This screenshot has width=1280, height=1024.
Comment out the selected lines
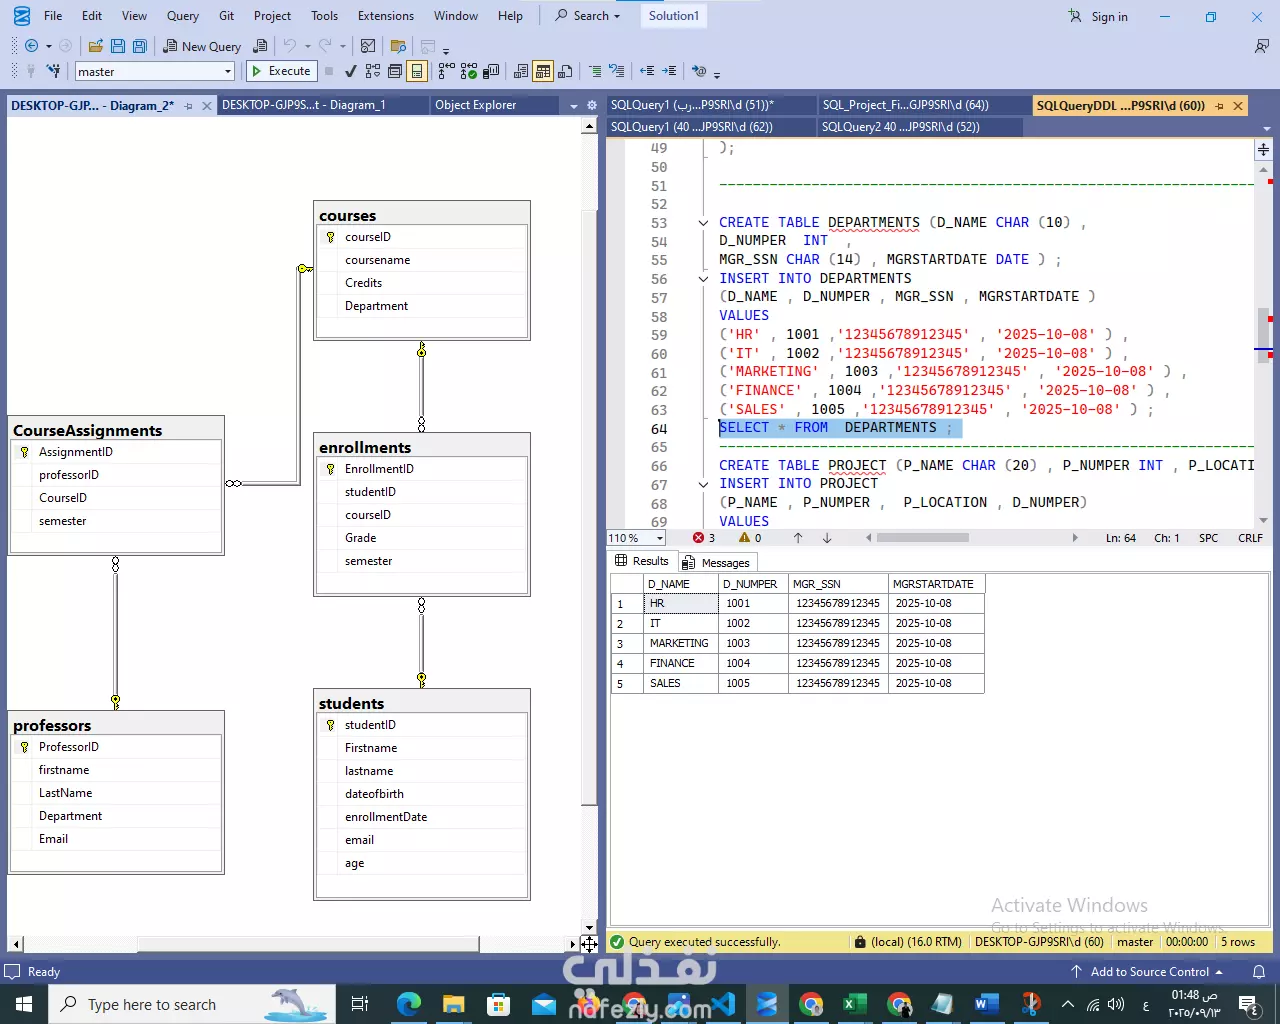coord(596,71)
